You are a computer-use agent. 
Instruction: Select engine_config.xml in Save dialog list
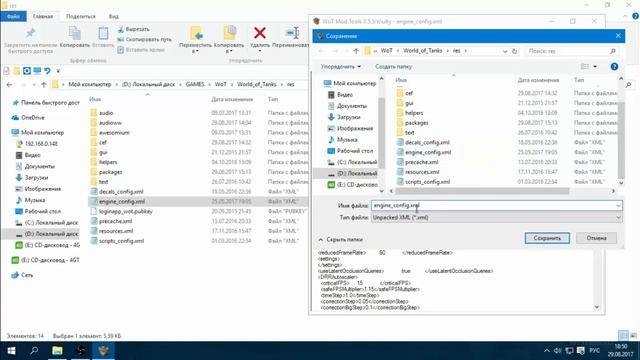tap(428, 152)
